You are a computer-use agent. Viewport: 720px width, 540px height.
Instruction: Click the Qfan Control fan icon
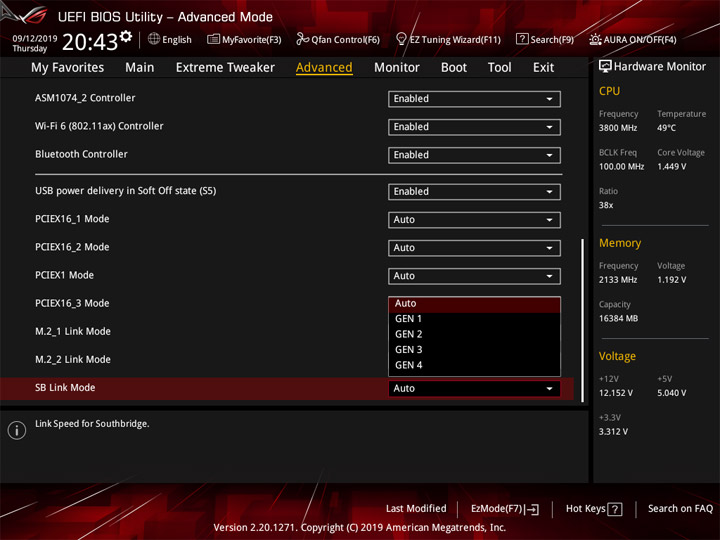[x=302, y=39]
